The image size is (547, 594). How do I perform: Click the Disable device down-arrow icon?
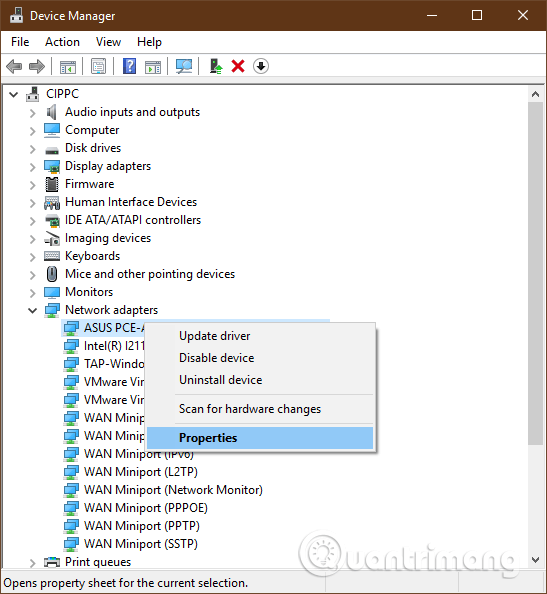click(x=261, y=66)
